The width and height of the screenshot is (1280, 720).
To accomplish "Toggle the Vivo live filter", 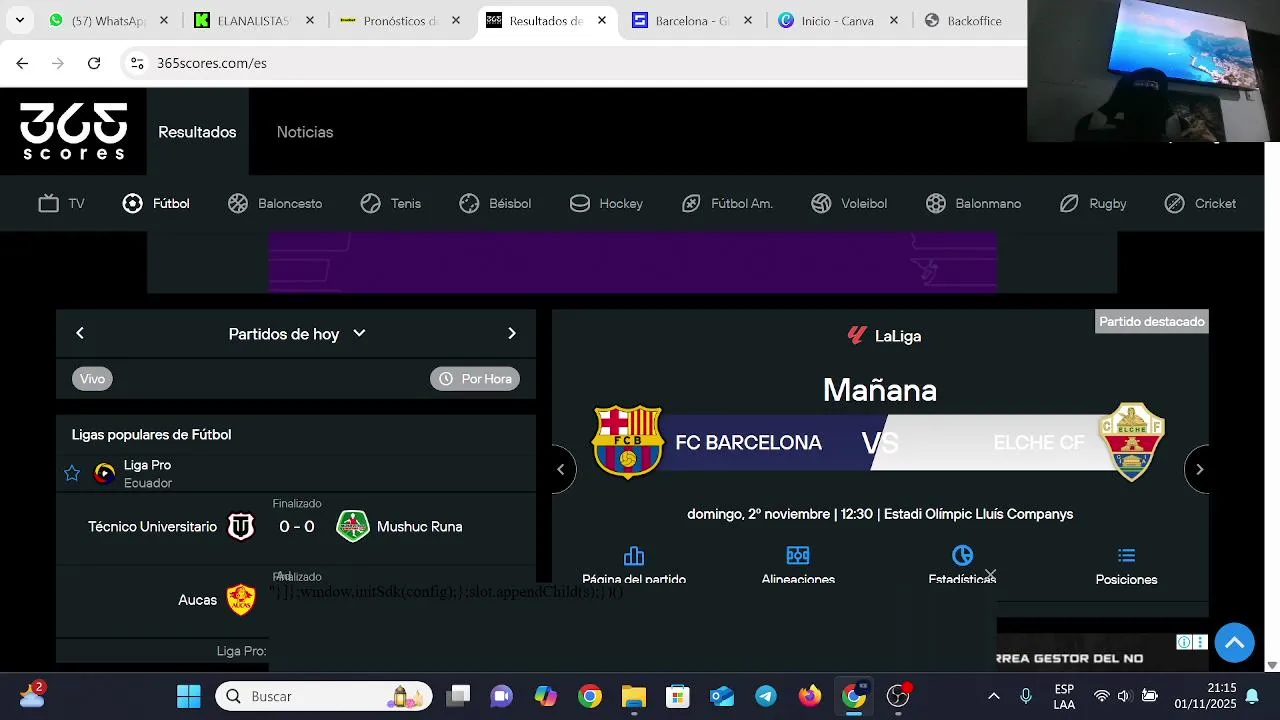I will pyautogui.click(x=92, y=379).
